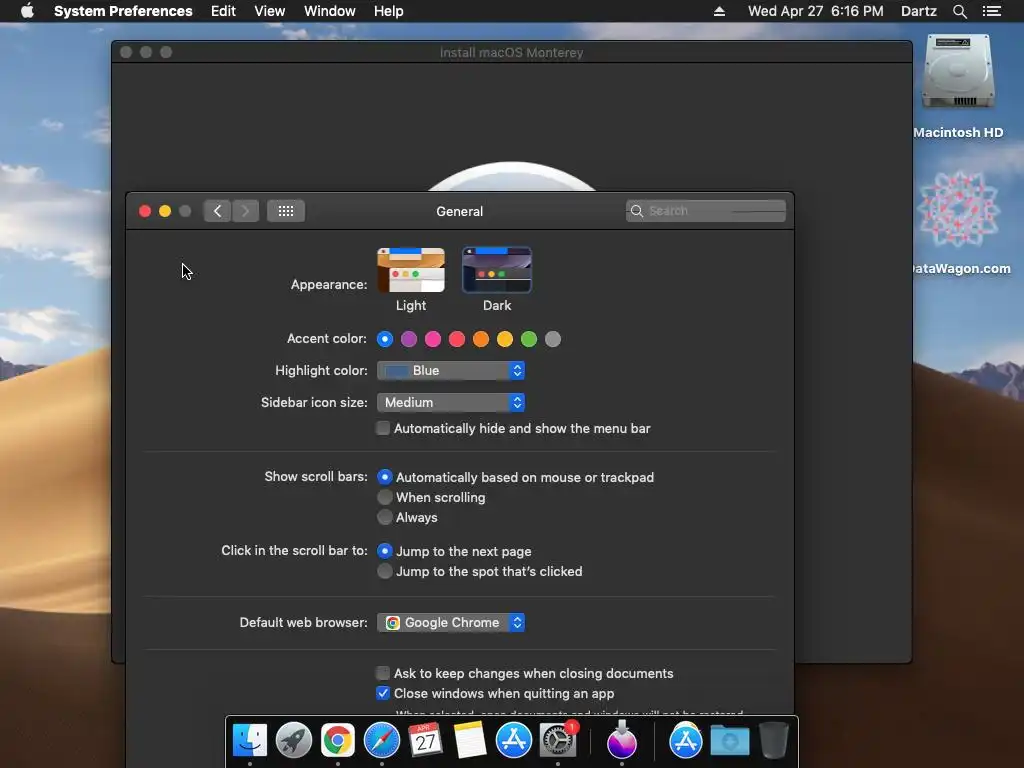Screen dimensions: 1024x768
Task: Open the purple installer orb in Dock
Action: (622, 741)
